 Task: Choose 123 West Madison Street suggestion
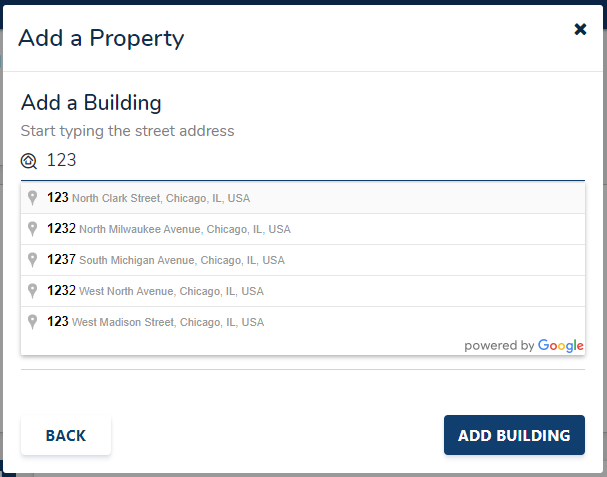click(157, 322)
